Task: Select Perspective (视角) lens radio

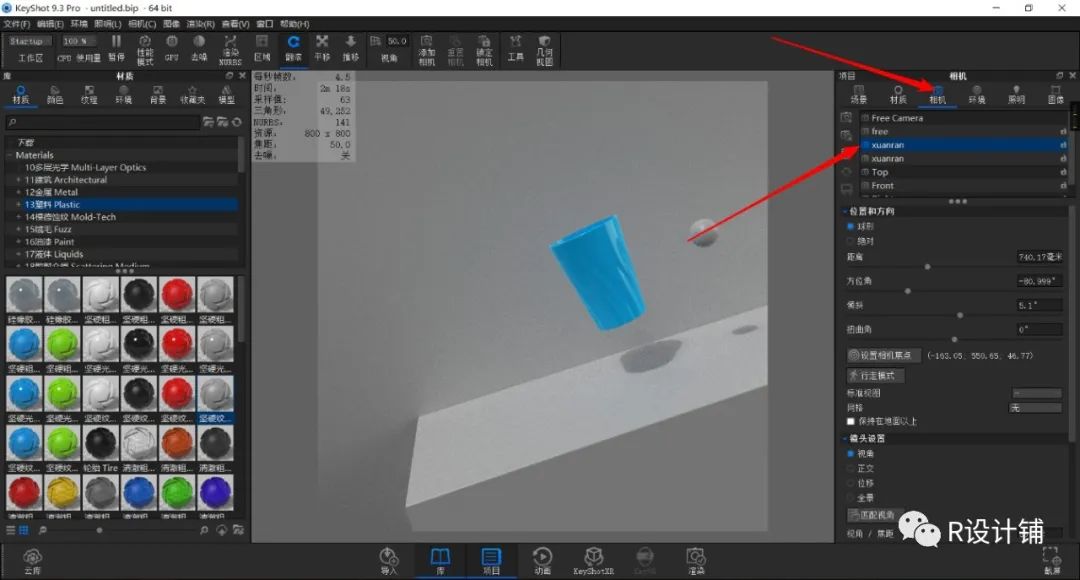Action: click(851, 453)
